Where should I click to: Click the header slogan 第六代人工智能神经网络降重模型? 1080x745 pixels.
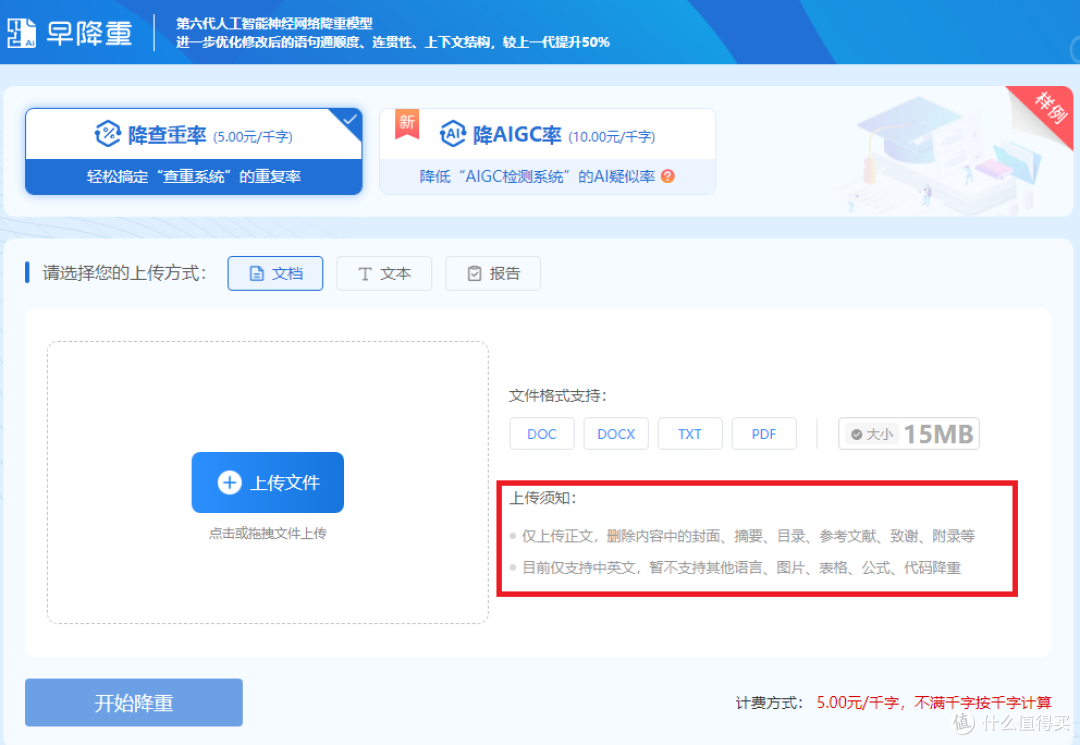coord(274,23)
